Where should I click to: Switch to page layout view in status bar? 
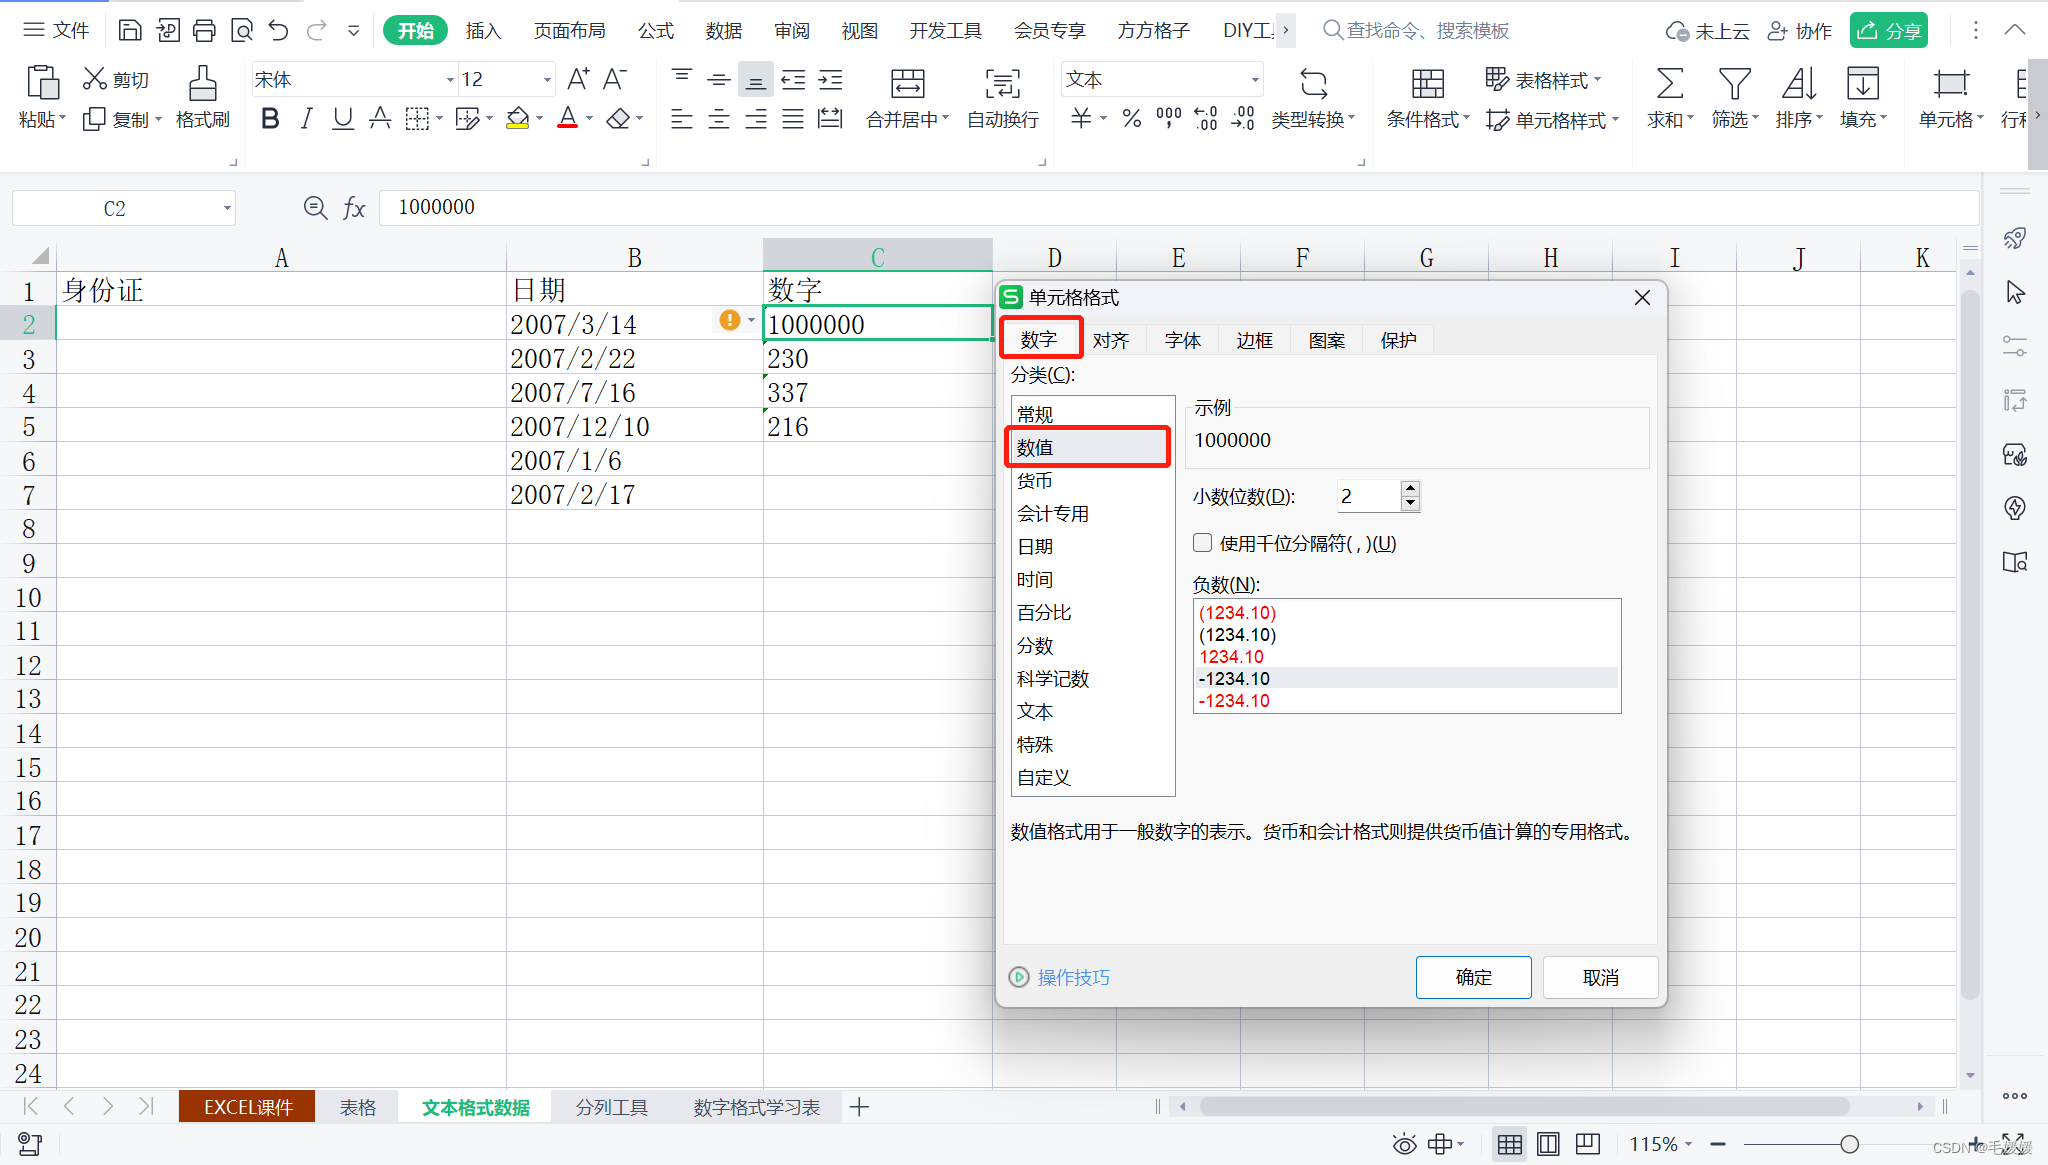click(1548, 1144)
